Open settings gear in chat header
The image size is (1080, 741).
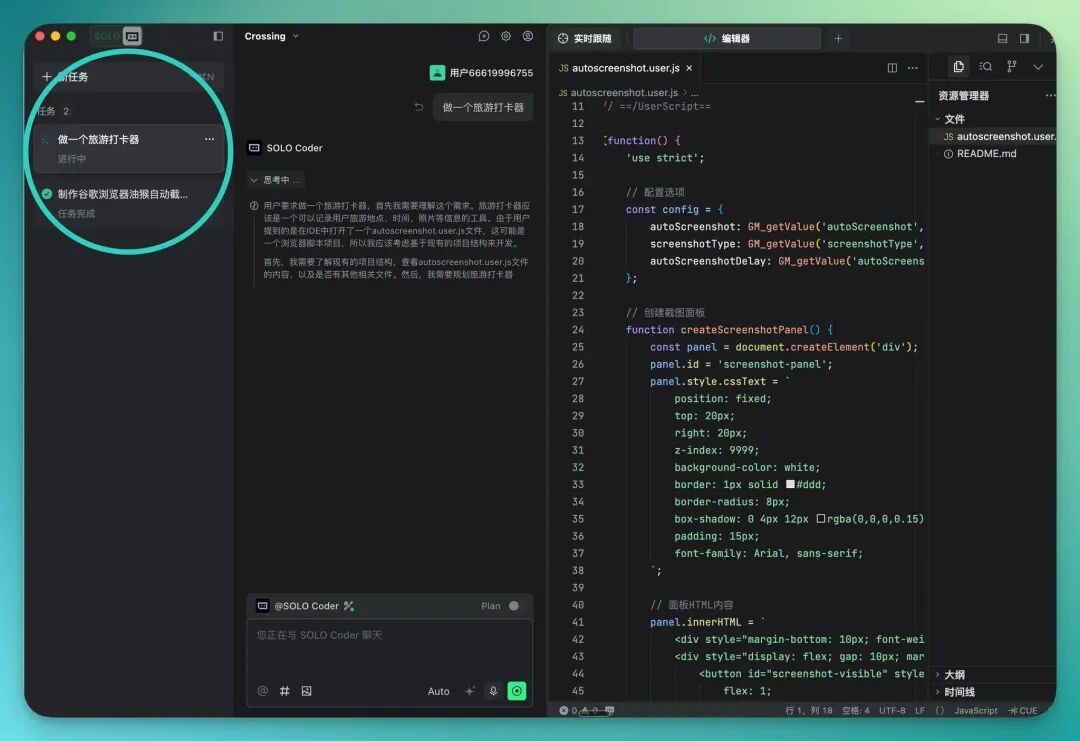(x=506, y=36)
